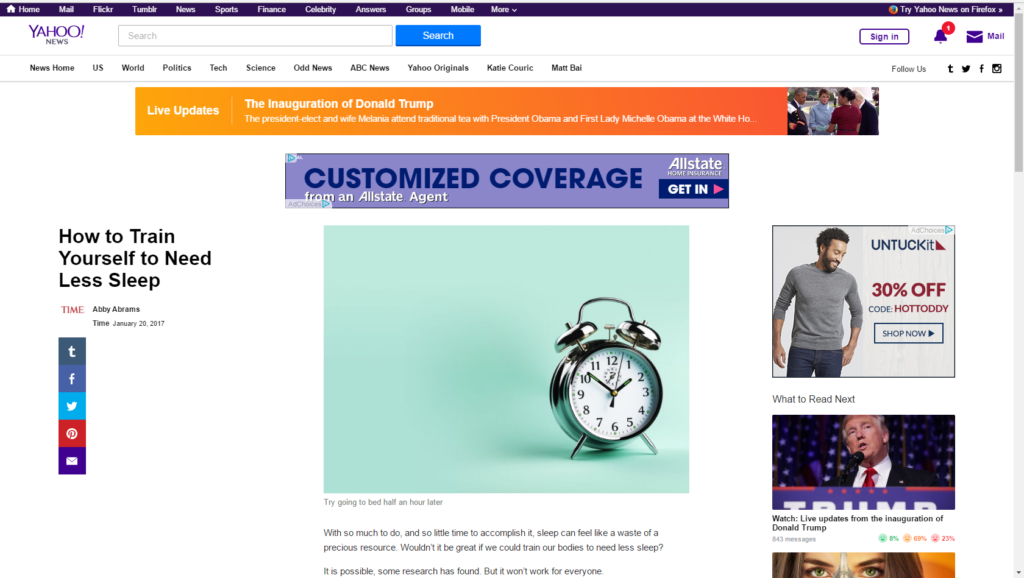
Task: Open the Politics news section
Action: (176, 68)
